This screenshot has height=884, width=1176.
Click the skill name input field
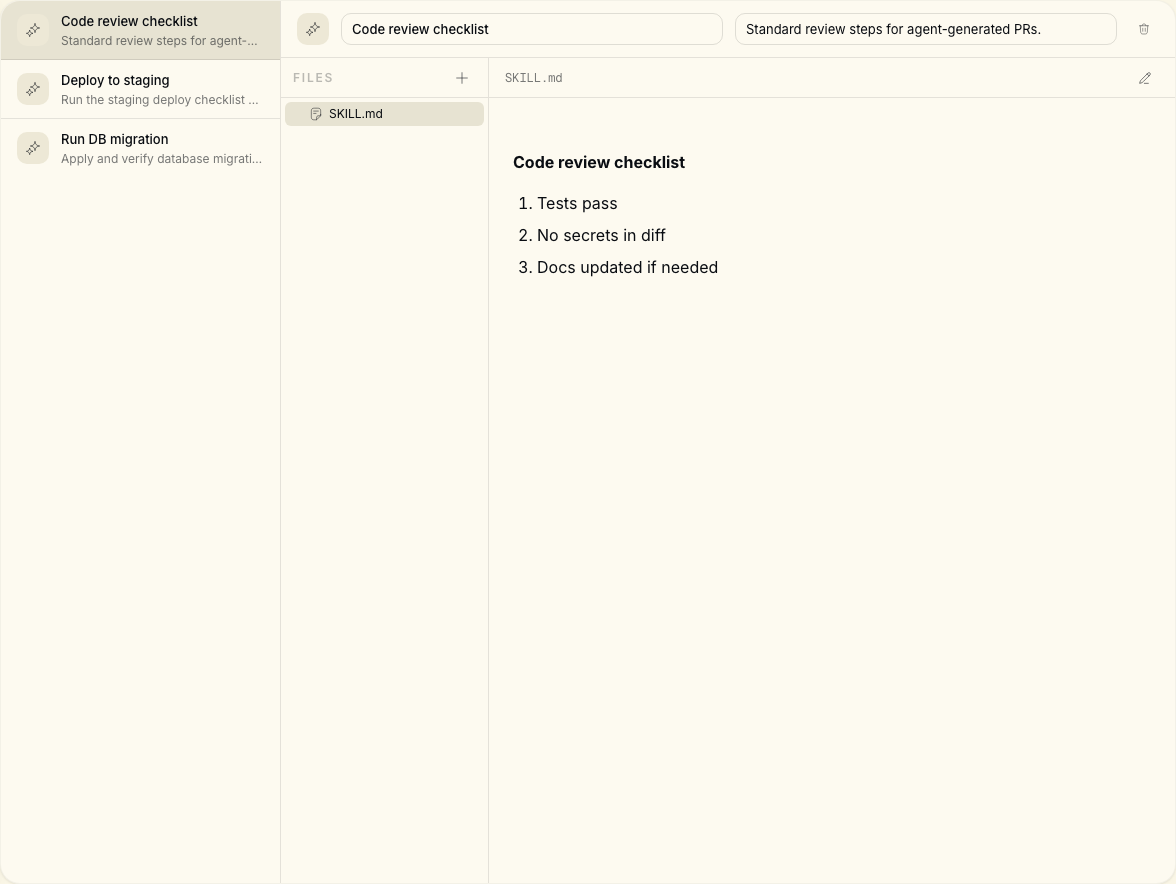[x=532, y=29]
